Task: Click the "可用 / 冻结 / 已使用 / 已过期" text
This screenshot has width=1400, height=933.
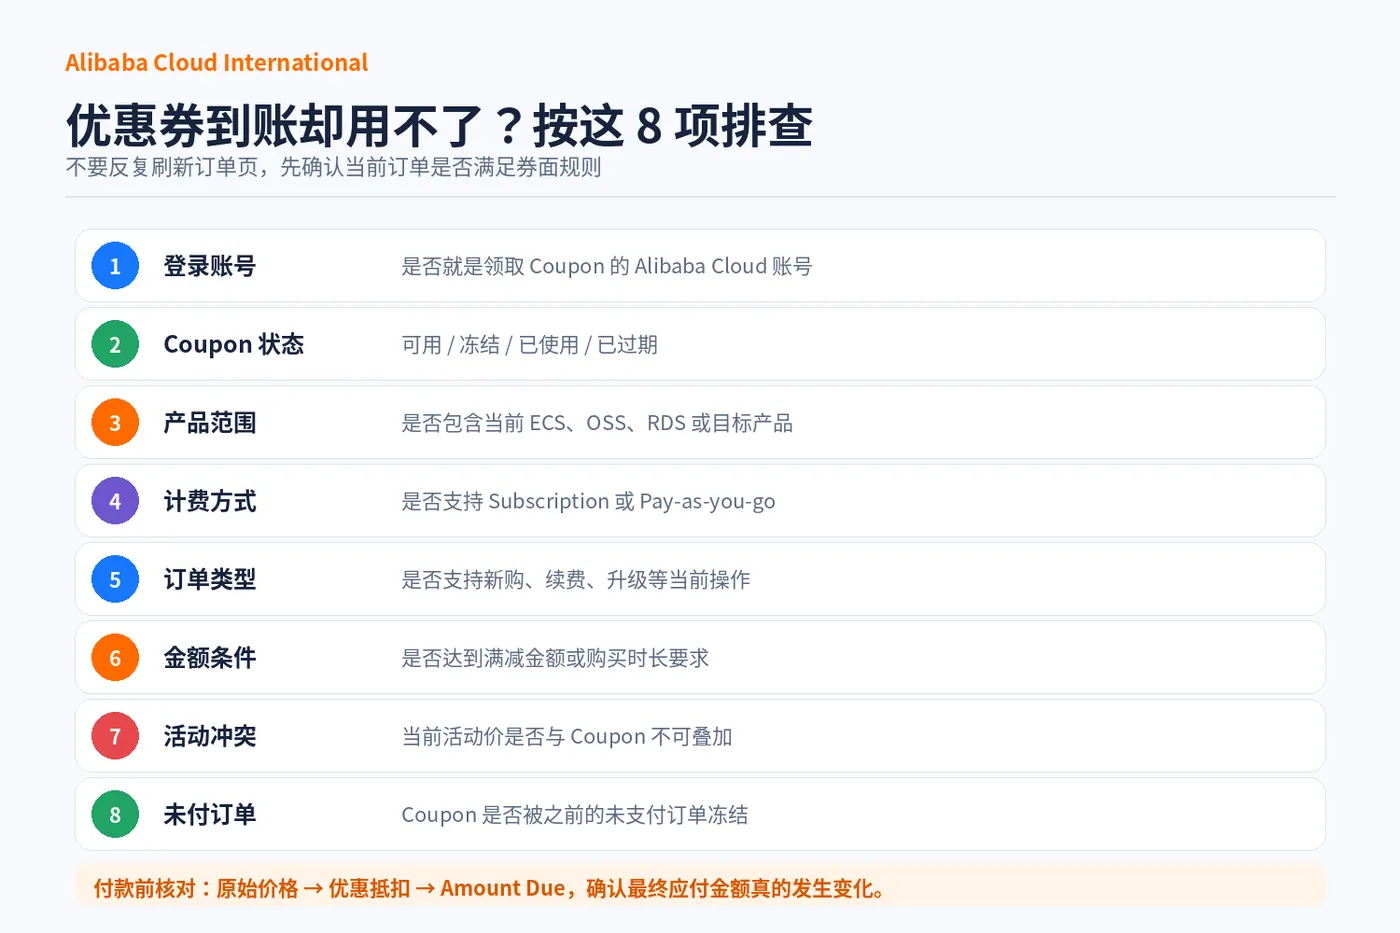Action: coord(530,344)
